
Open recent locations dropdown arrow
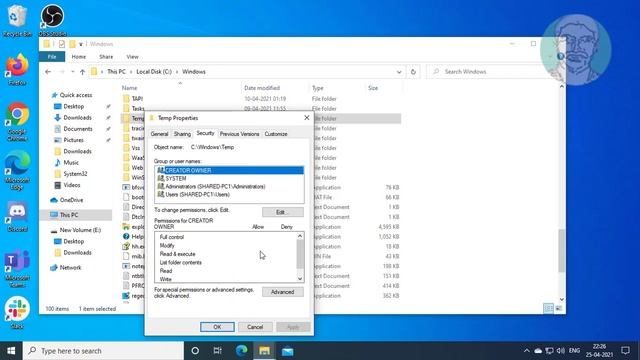[73, 72]
